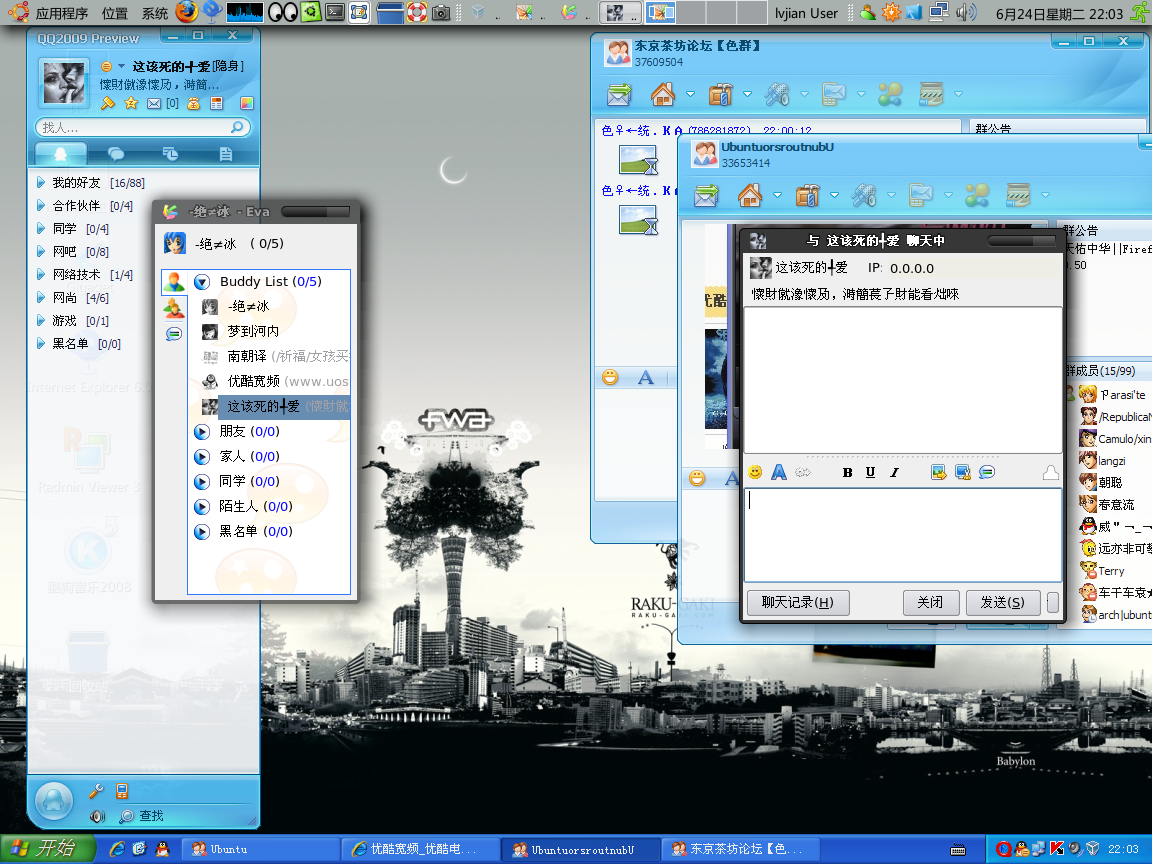The image size is (1152, 864).
Task: Open emoticon picker in Eva chat window
Action: click(755, 472)
